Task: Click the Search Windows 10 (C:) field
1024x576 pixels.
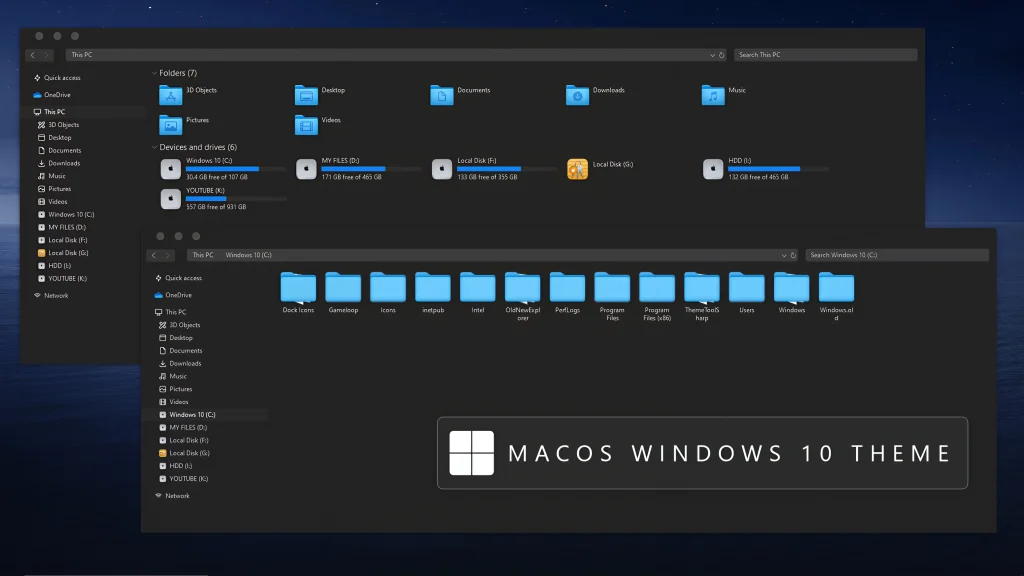Action: (x=897, y=255)
